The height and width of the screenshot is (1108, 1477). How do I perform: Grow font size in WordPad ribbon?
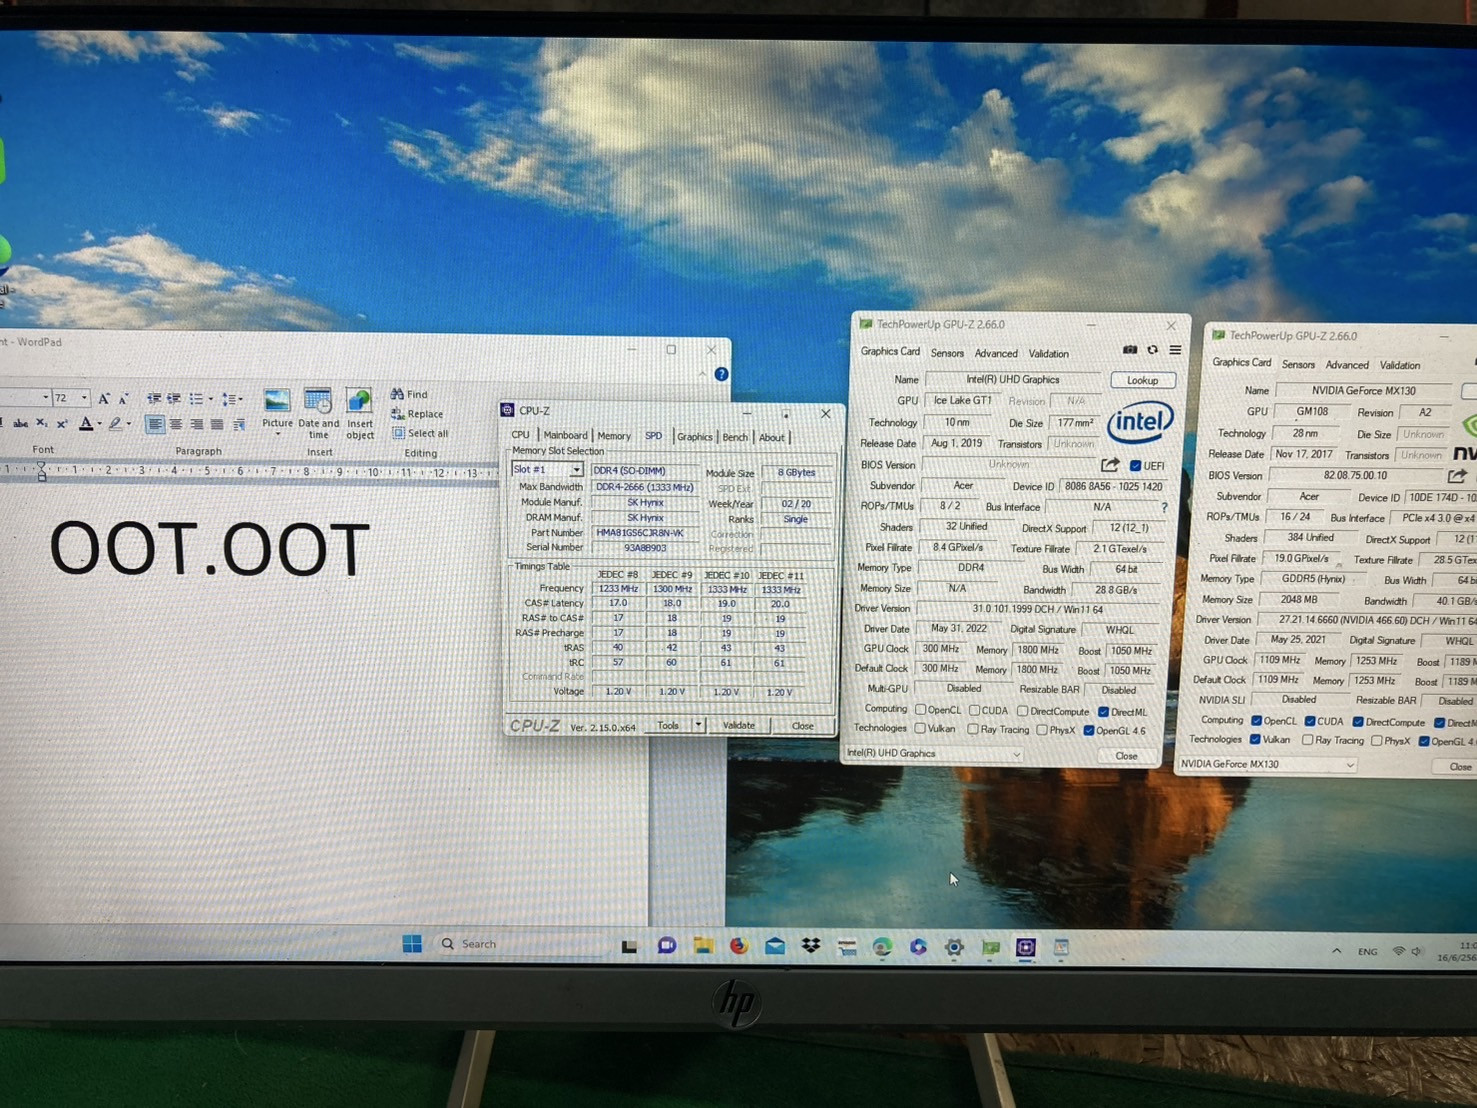pyautogui.click(x=103, y=398)
